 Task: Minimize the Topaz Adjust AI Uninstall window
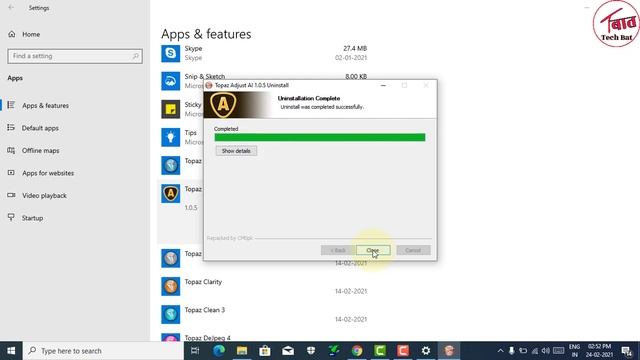coord(383,85)
